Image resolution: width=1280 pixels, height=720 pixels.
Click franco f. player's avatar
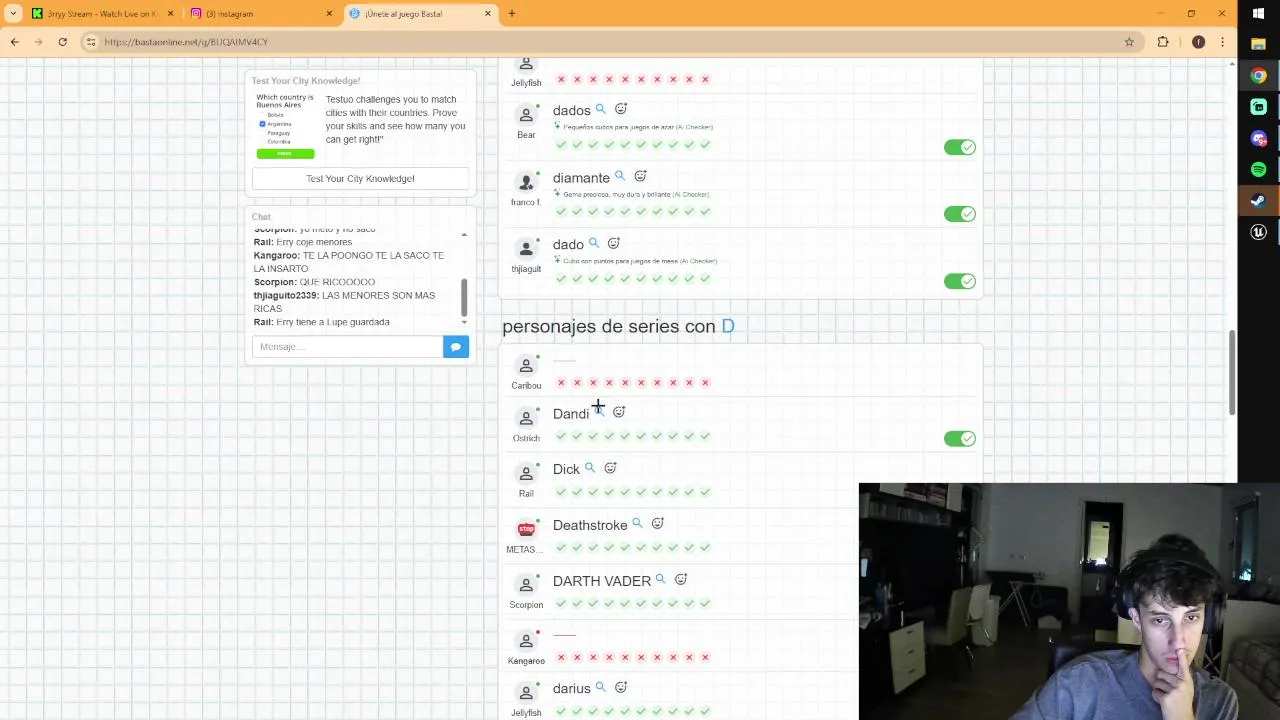pos(526,182)
